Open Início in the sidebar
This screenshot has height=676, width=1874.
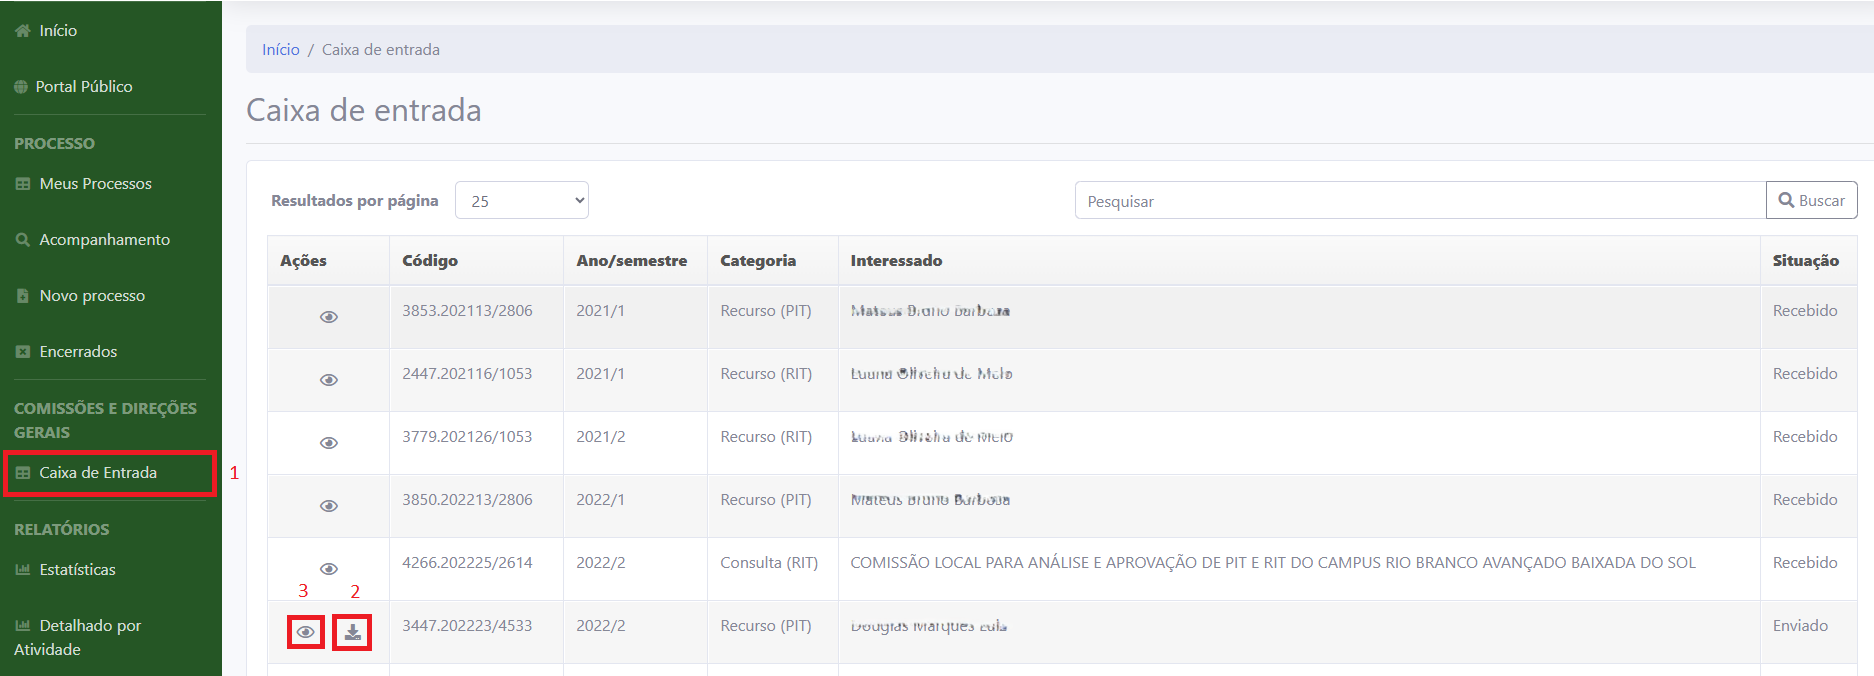coord(57,31)
